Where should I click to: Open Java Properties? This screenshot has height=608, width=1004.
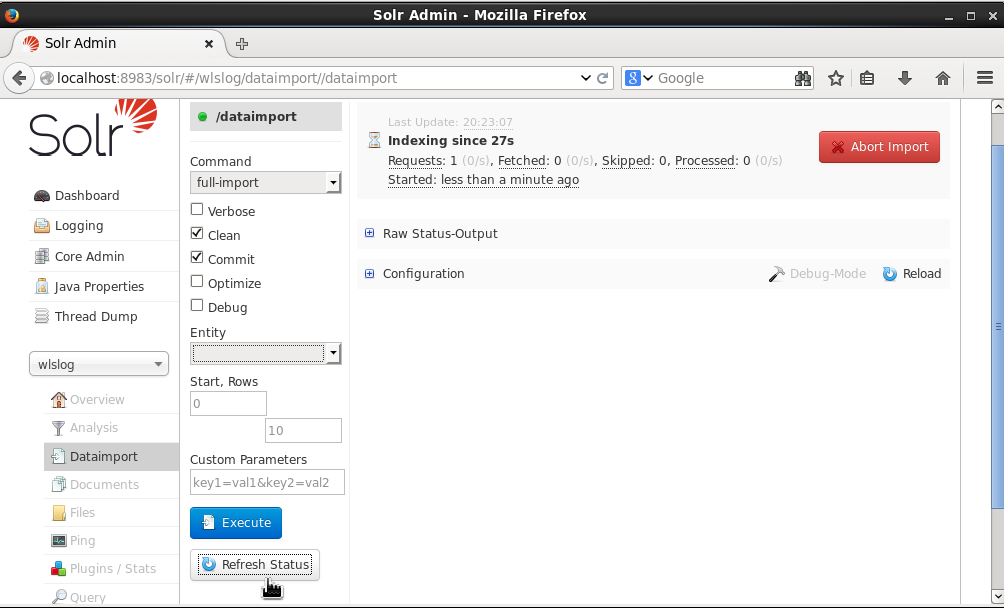tap(99, 286)
